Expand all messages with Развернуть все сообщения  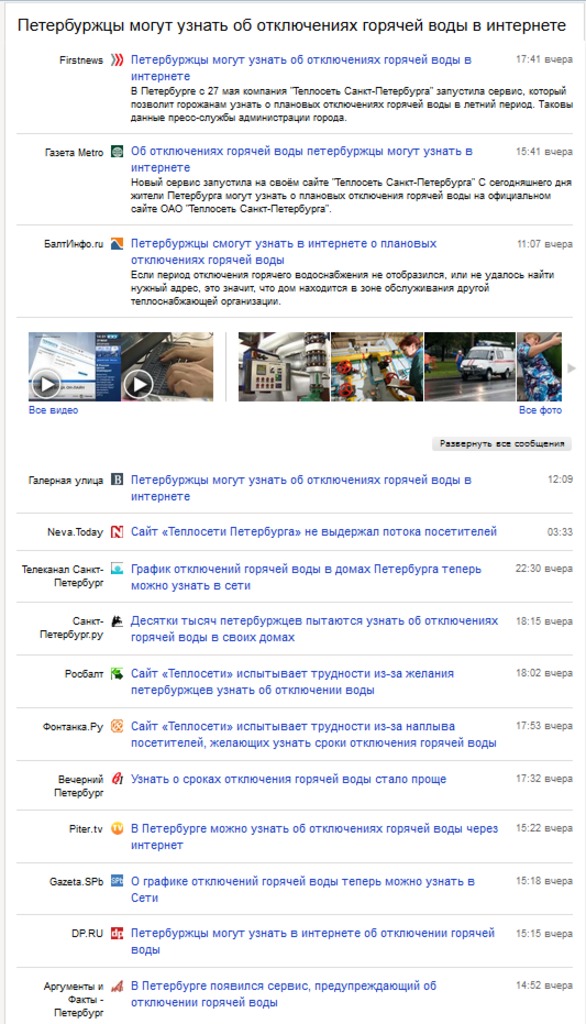coord(501,444)
